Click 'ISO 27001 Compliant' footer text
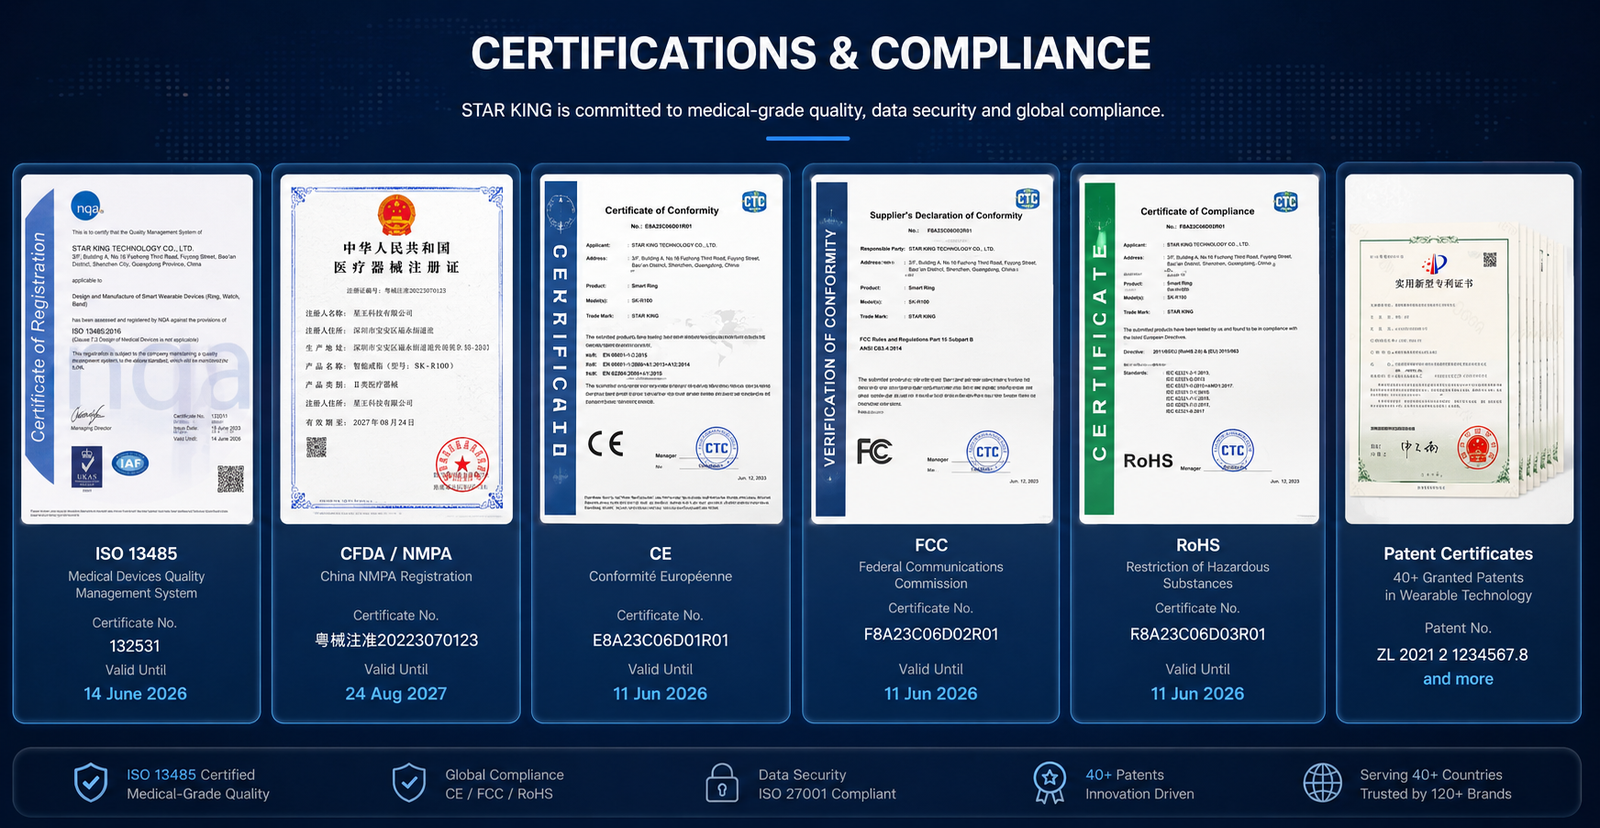1600x828 pixels. 827,794
